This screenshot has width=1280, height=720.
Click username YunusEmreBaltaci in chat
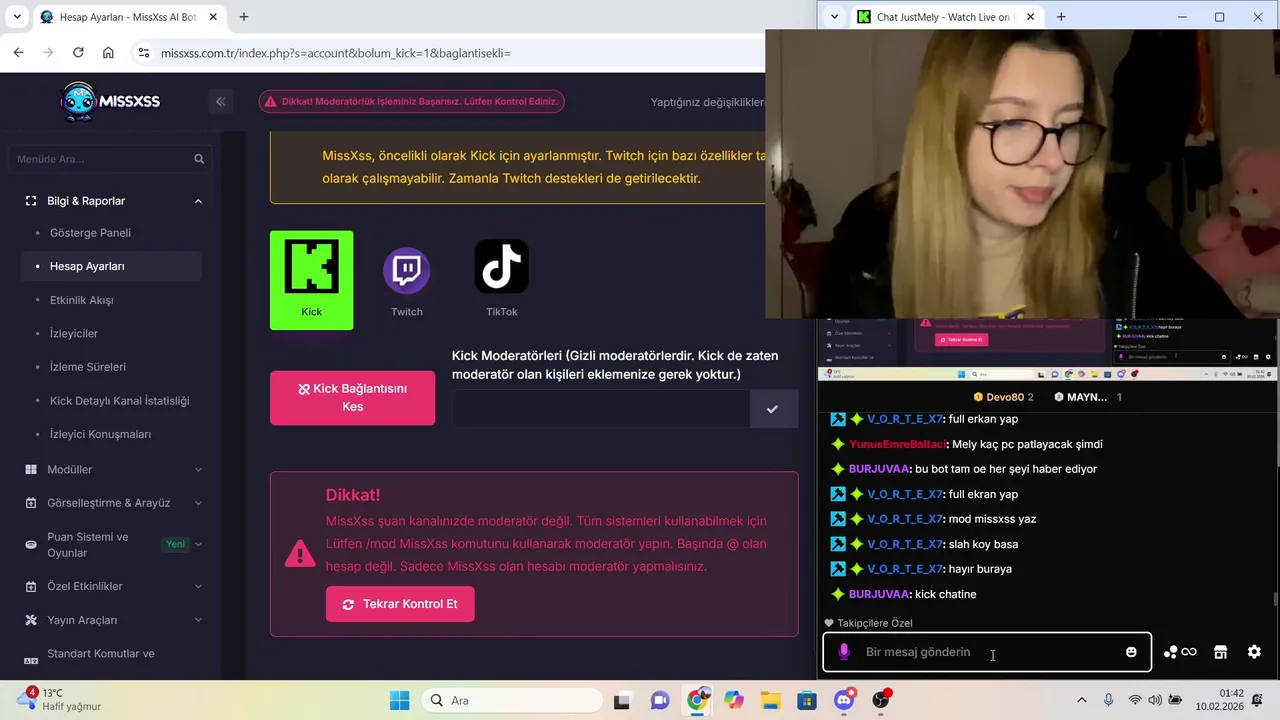(x=897, y=444)
